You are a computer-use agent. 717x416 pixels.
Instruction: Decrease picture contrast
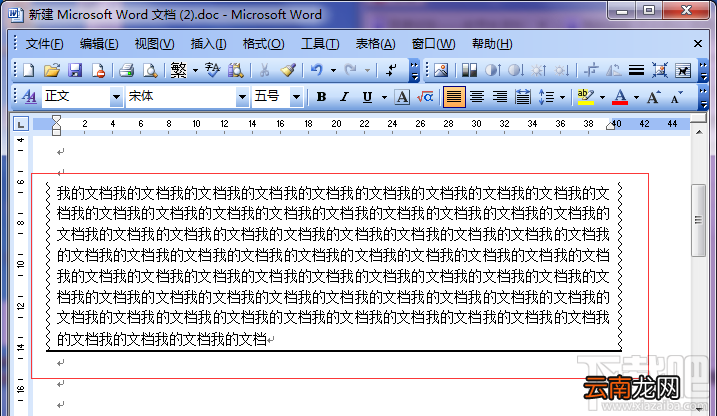click(x=516, y=70)
